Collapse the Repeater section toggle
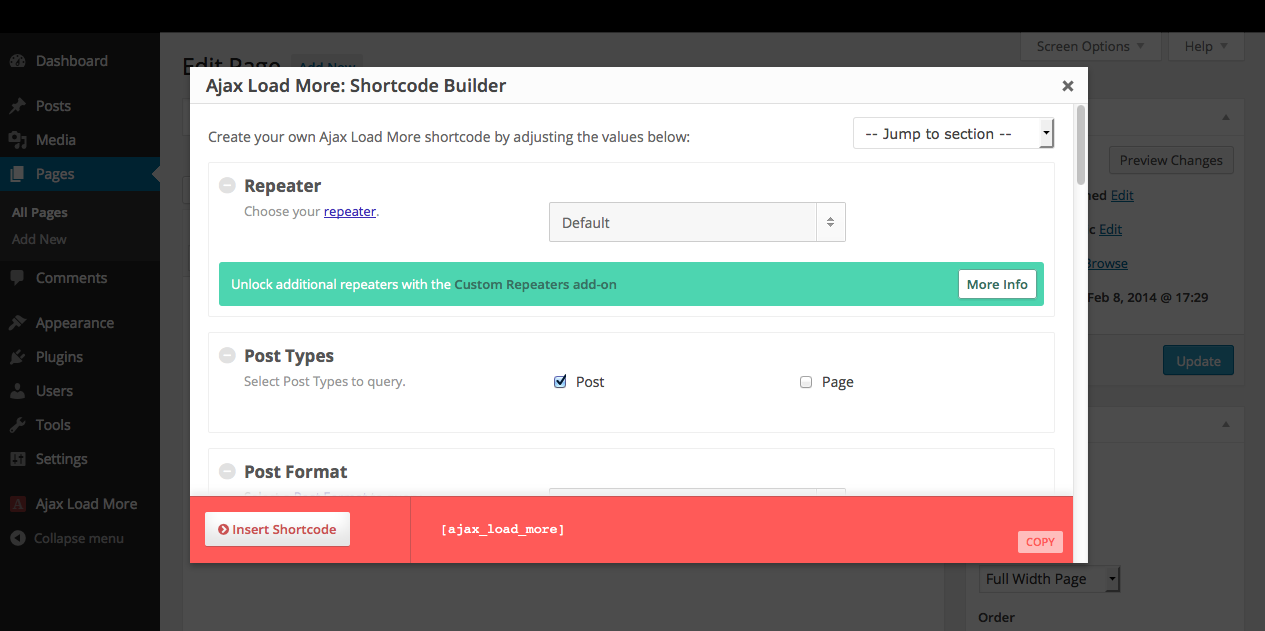Image resolution: width=1265 pixels, height=631 pixels. pos(227,186)
